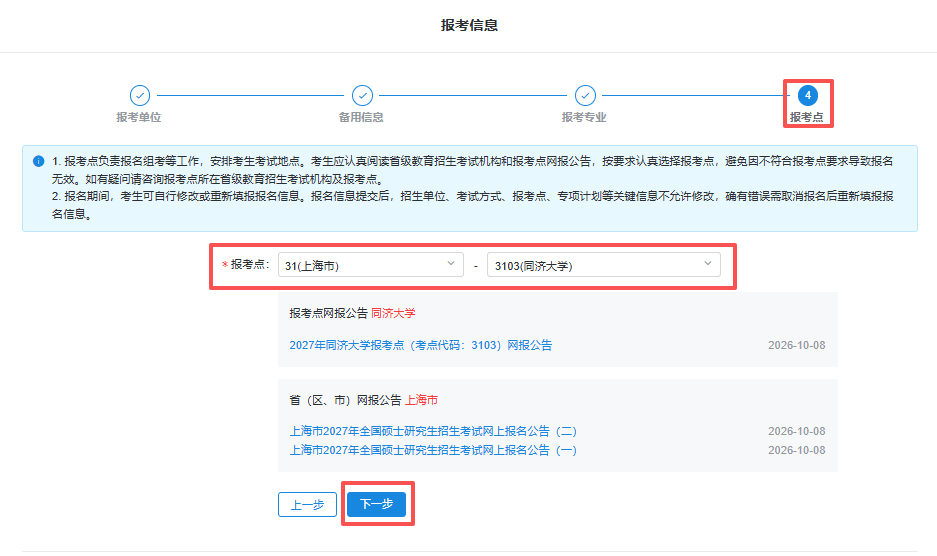Click the 报考单位 step checkmark circle

pyautogui.click(x=140, y=95)
